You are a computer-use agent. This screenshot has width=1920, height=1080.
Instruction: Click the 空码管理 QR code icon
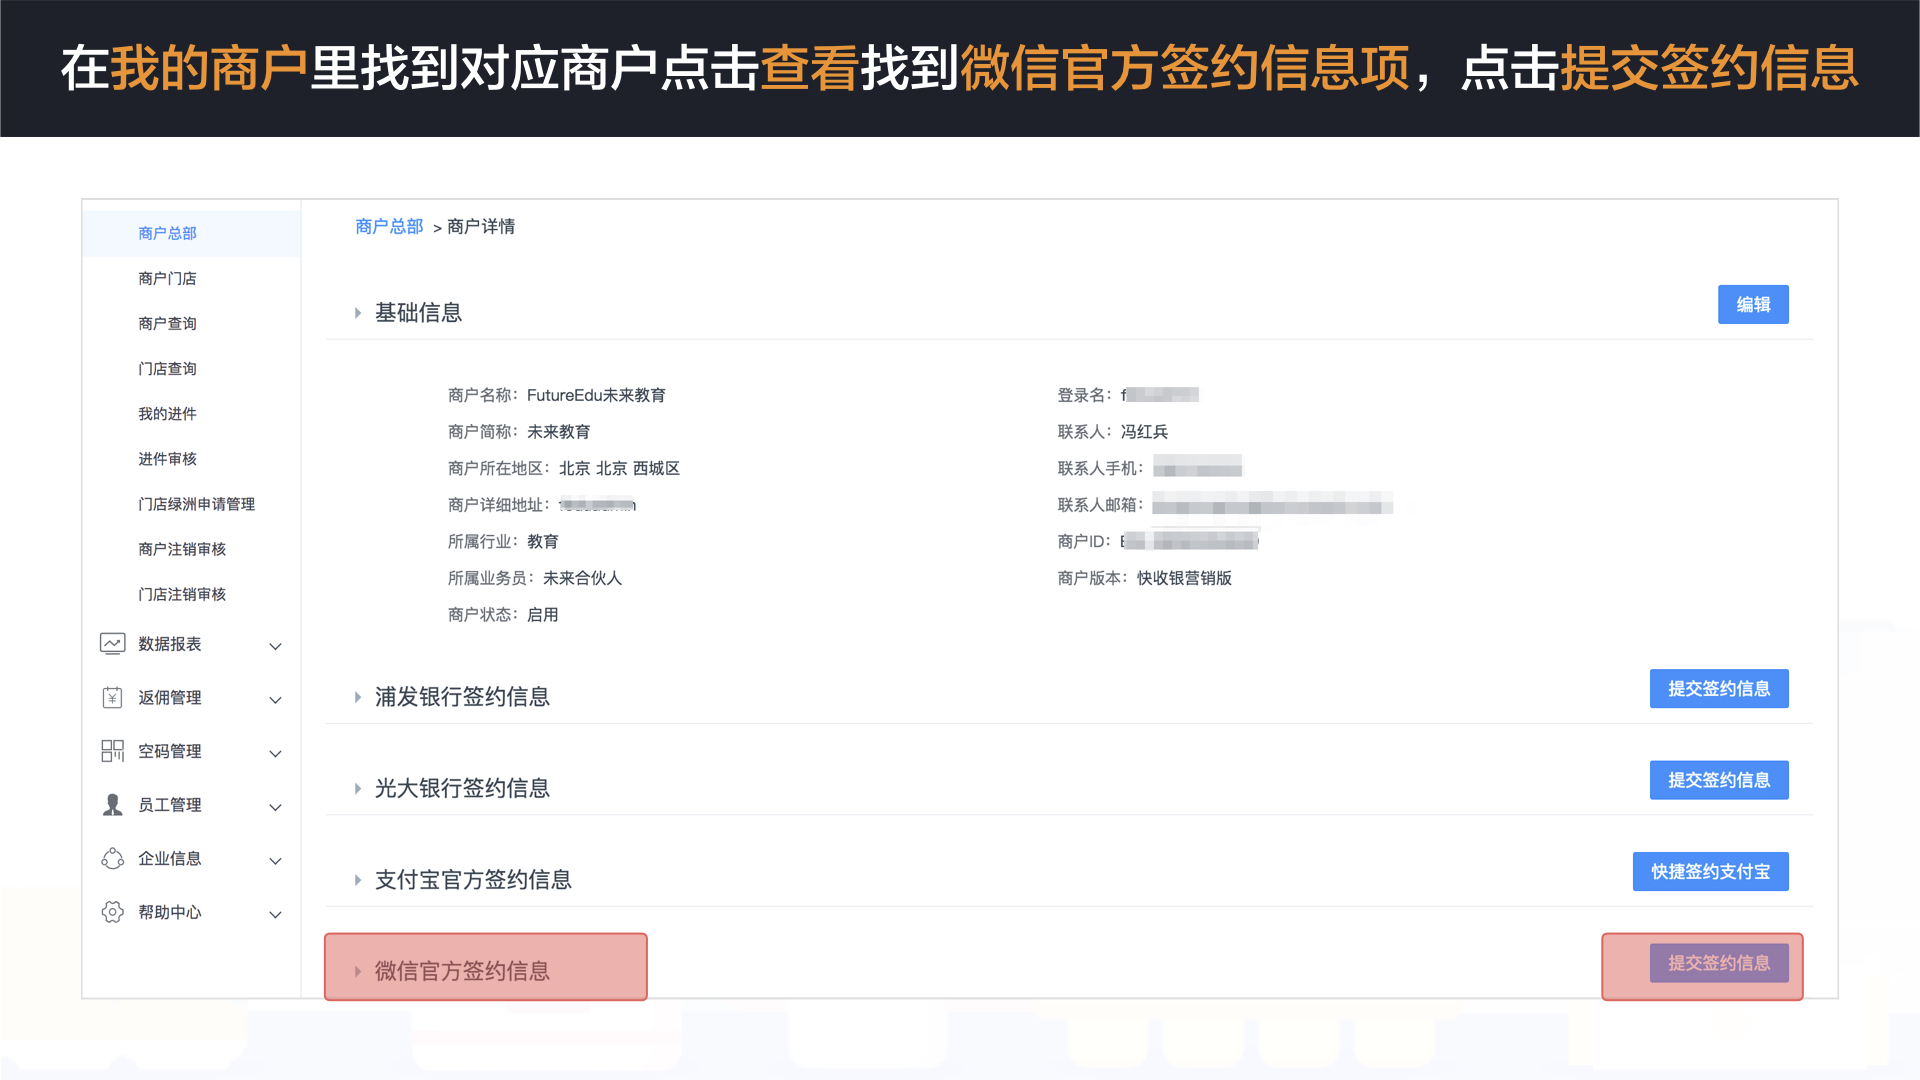pos(112,751)
